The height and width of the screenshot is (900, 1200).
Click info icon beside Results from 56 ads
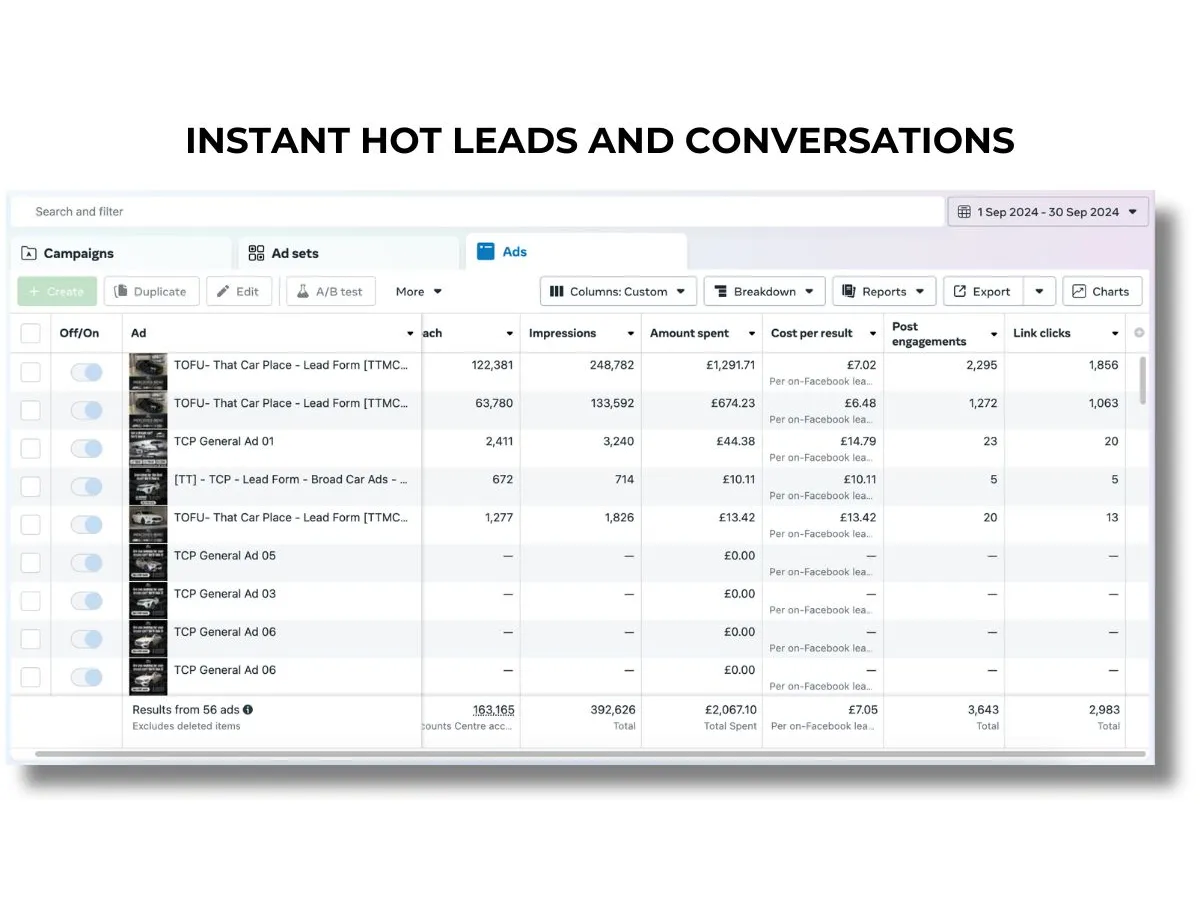click(248, 710)
